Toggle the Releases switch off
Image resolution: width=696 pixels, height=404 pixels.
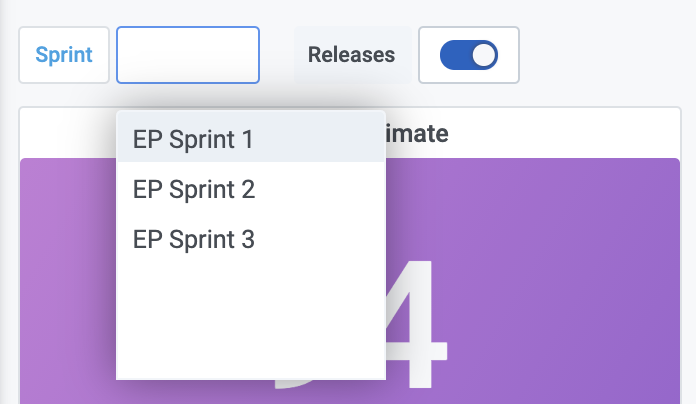pos(469,55)
